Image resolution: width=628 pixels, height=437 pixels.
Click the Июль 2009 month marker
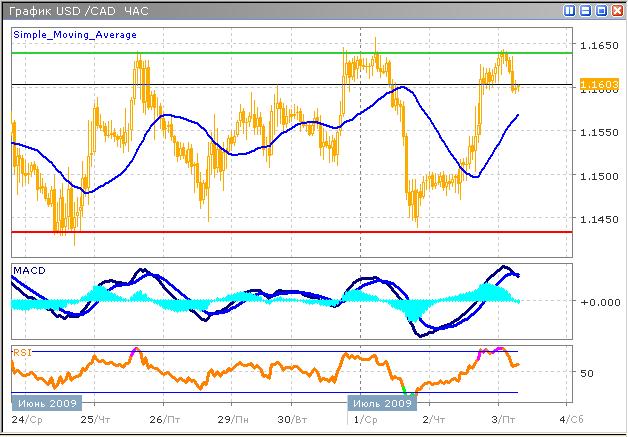pos(380,402)
